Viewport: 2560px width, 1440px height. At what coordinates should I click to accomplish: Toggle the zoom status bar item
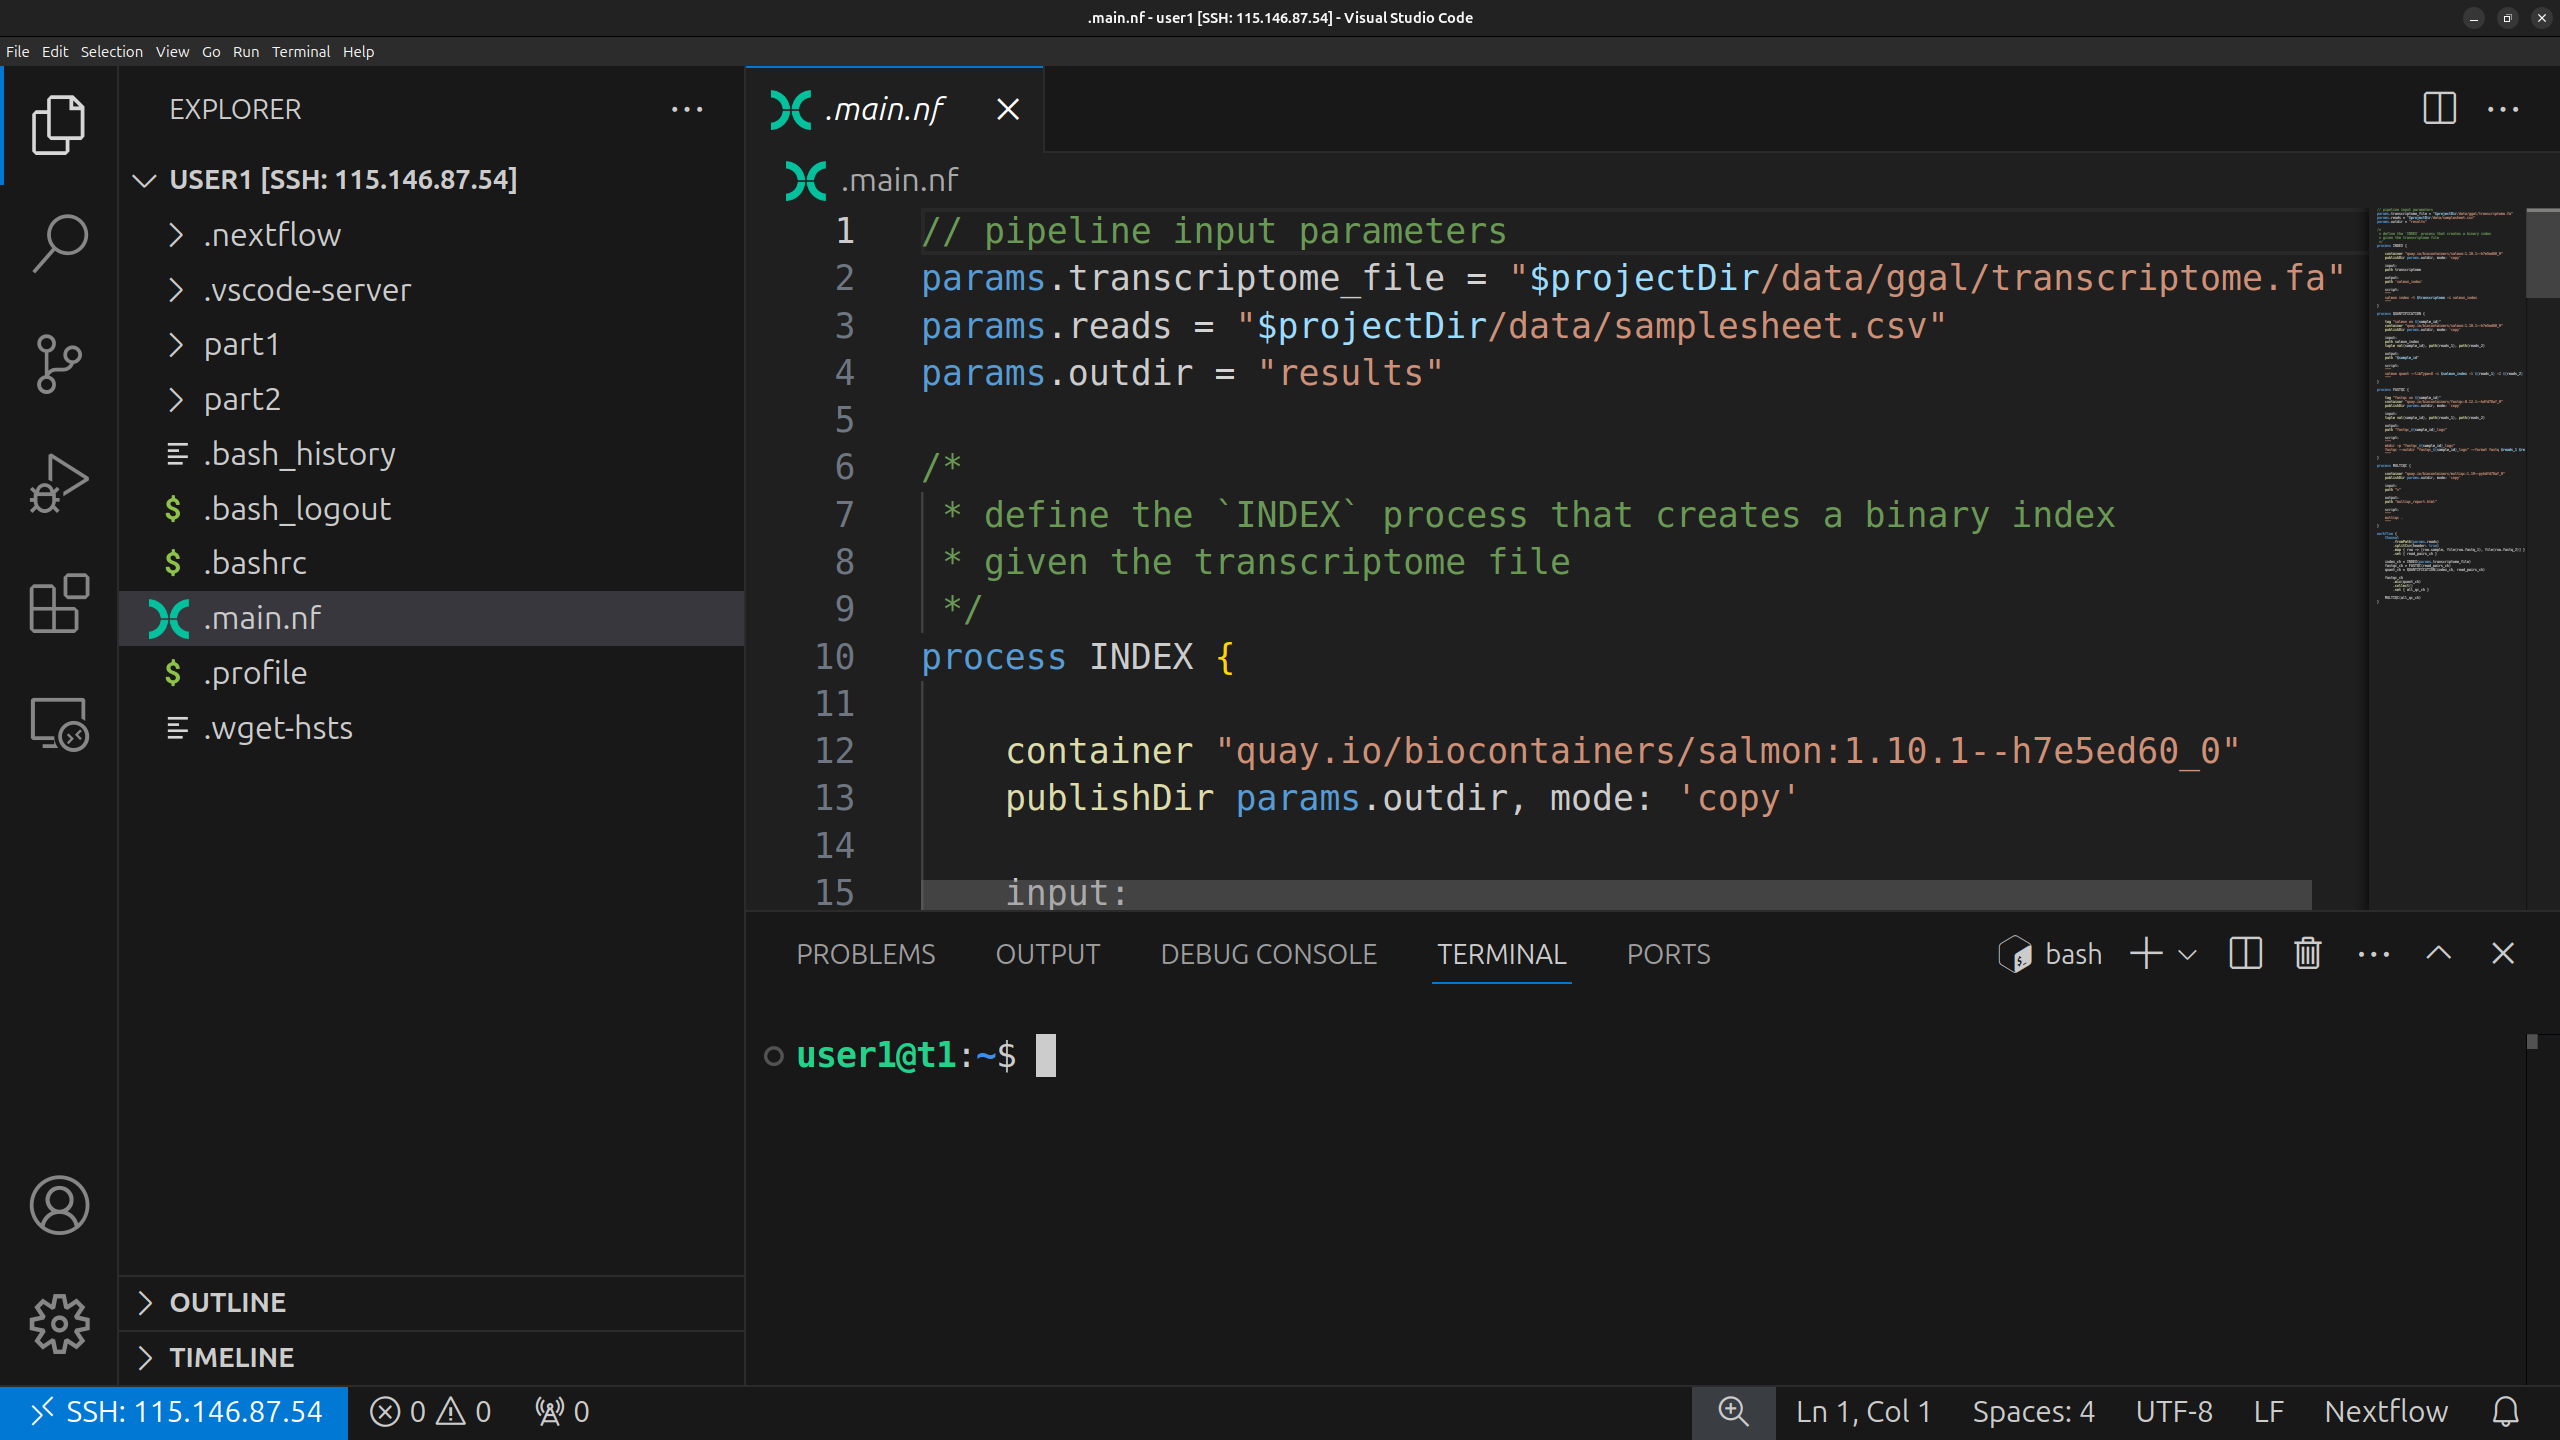point(1733,1412)
